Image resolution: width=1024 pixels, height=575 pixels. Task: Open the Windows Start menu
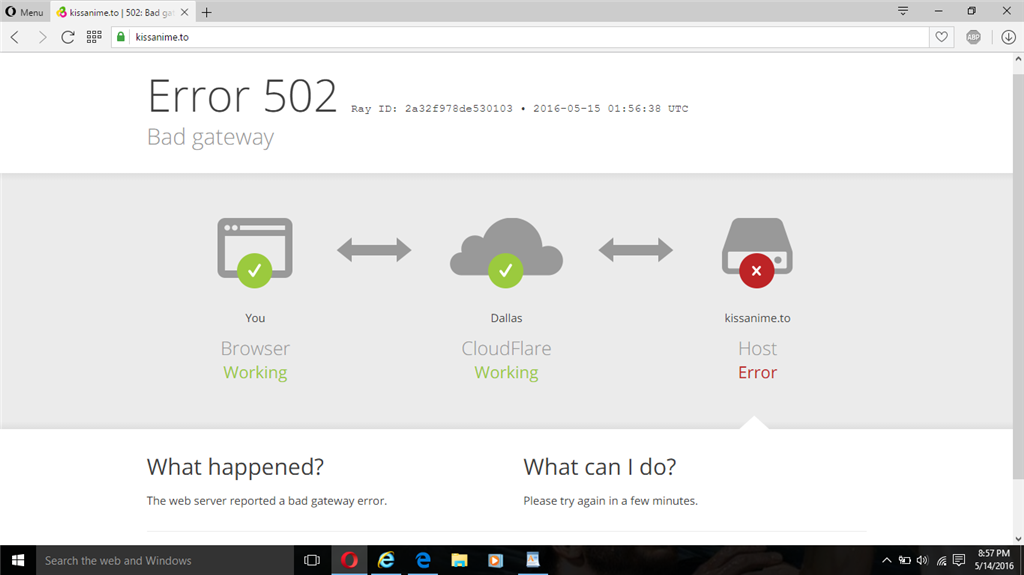pos(18,560)
